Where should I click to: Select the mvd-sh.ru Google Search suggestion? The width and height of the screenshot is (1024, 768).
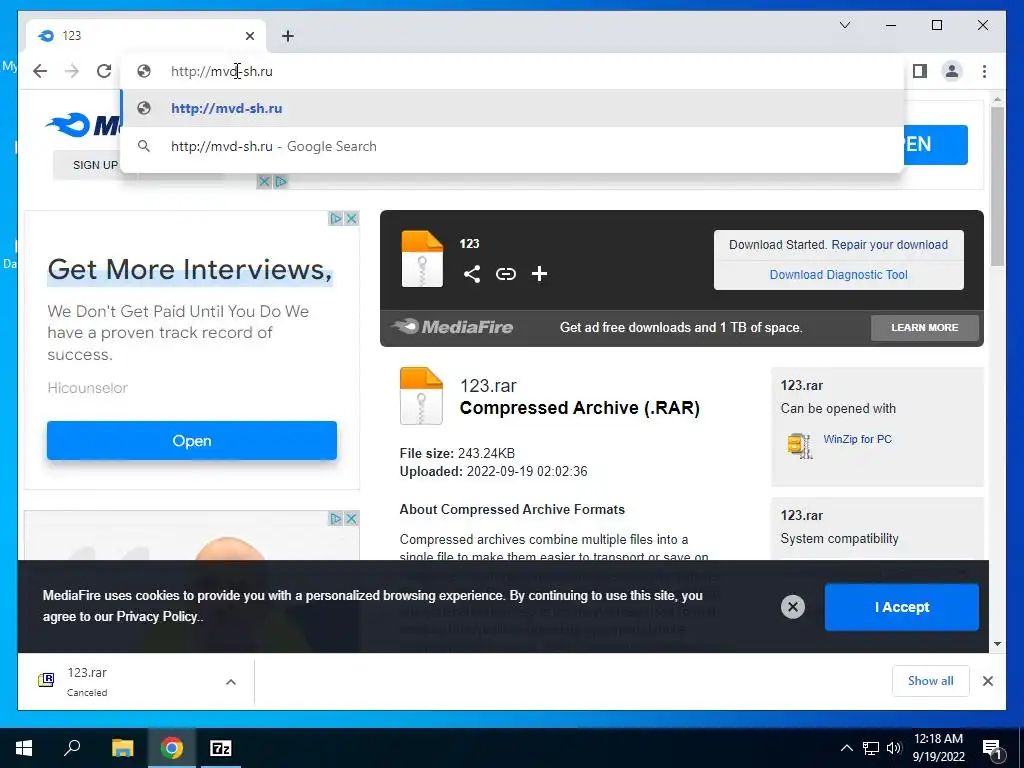[x=513, y=146]
